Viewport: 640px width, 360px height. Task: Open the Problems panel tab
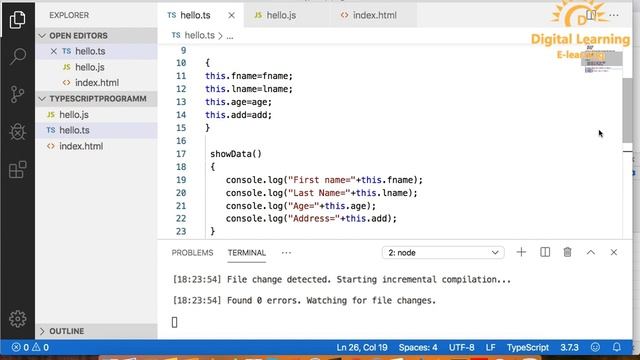tap(192, 253)
